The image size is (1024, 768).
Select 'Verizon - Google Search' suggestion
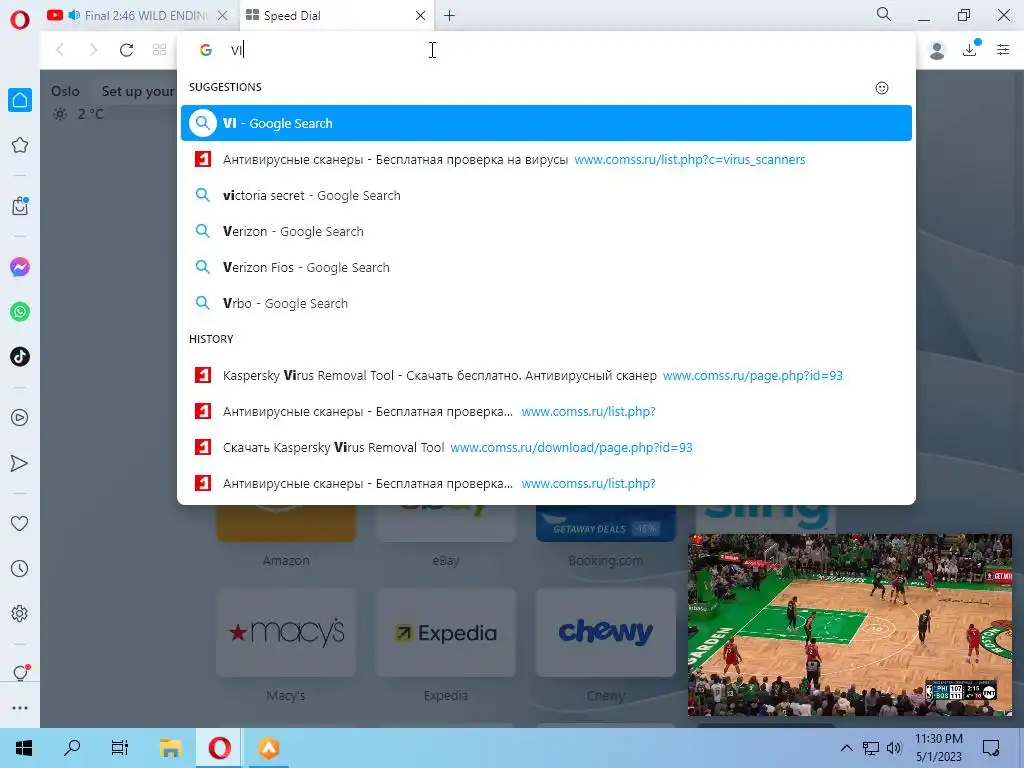click(x=546, y=231)
